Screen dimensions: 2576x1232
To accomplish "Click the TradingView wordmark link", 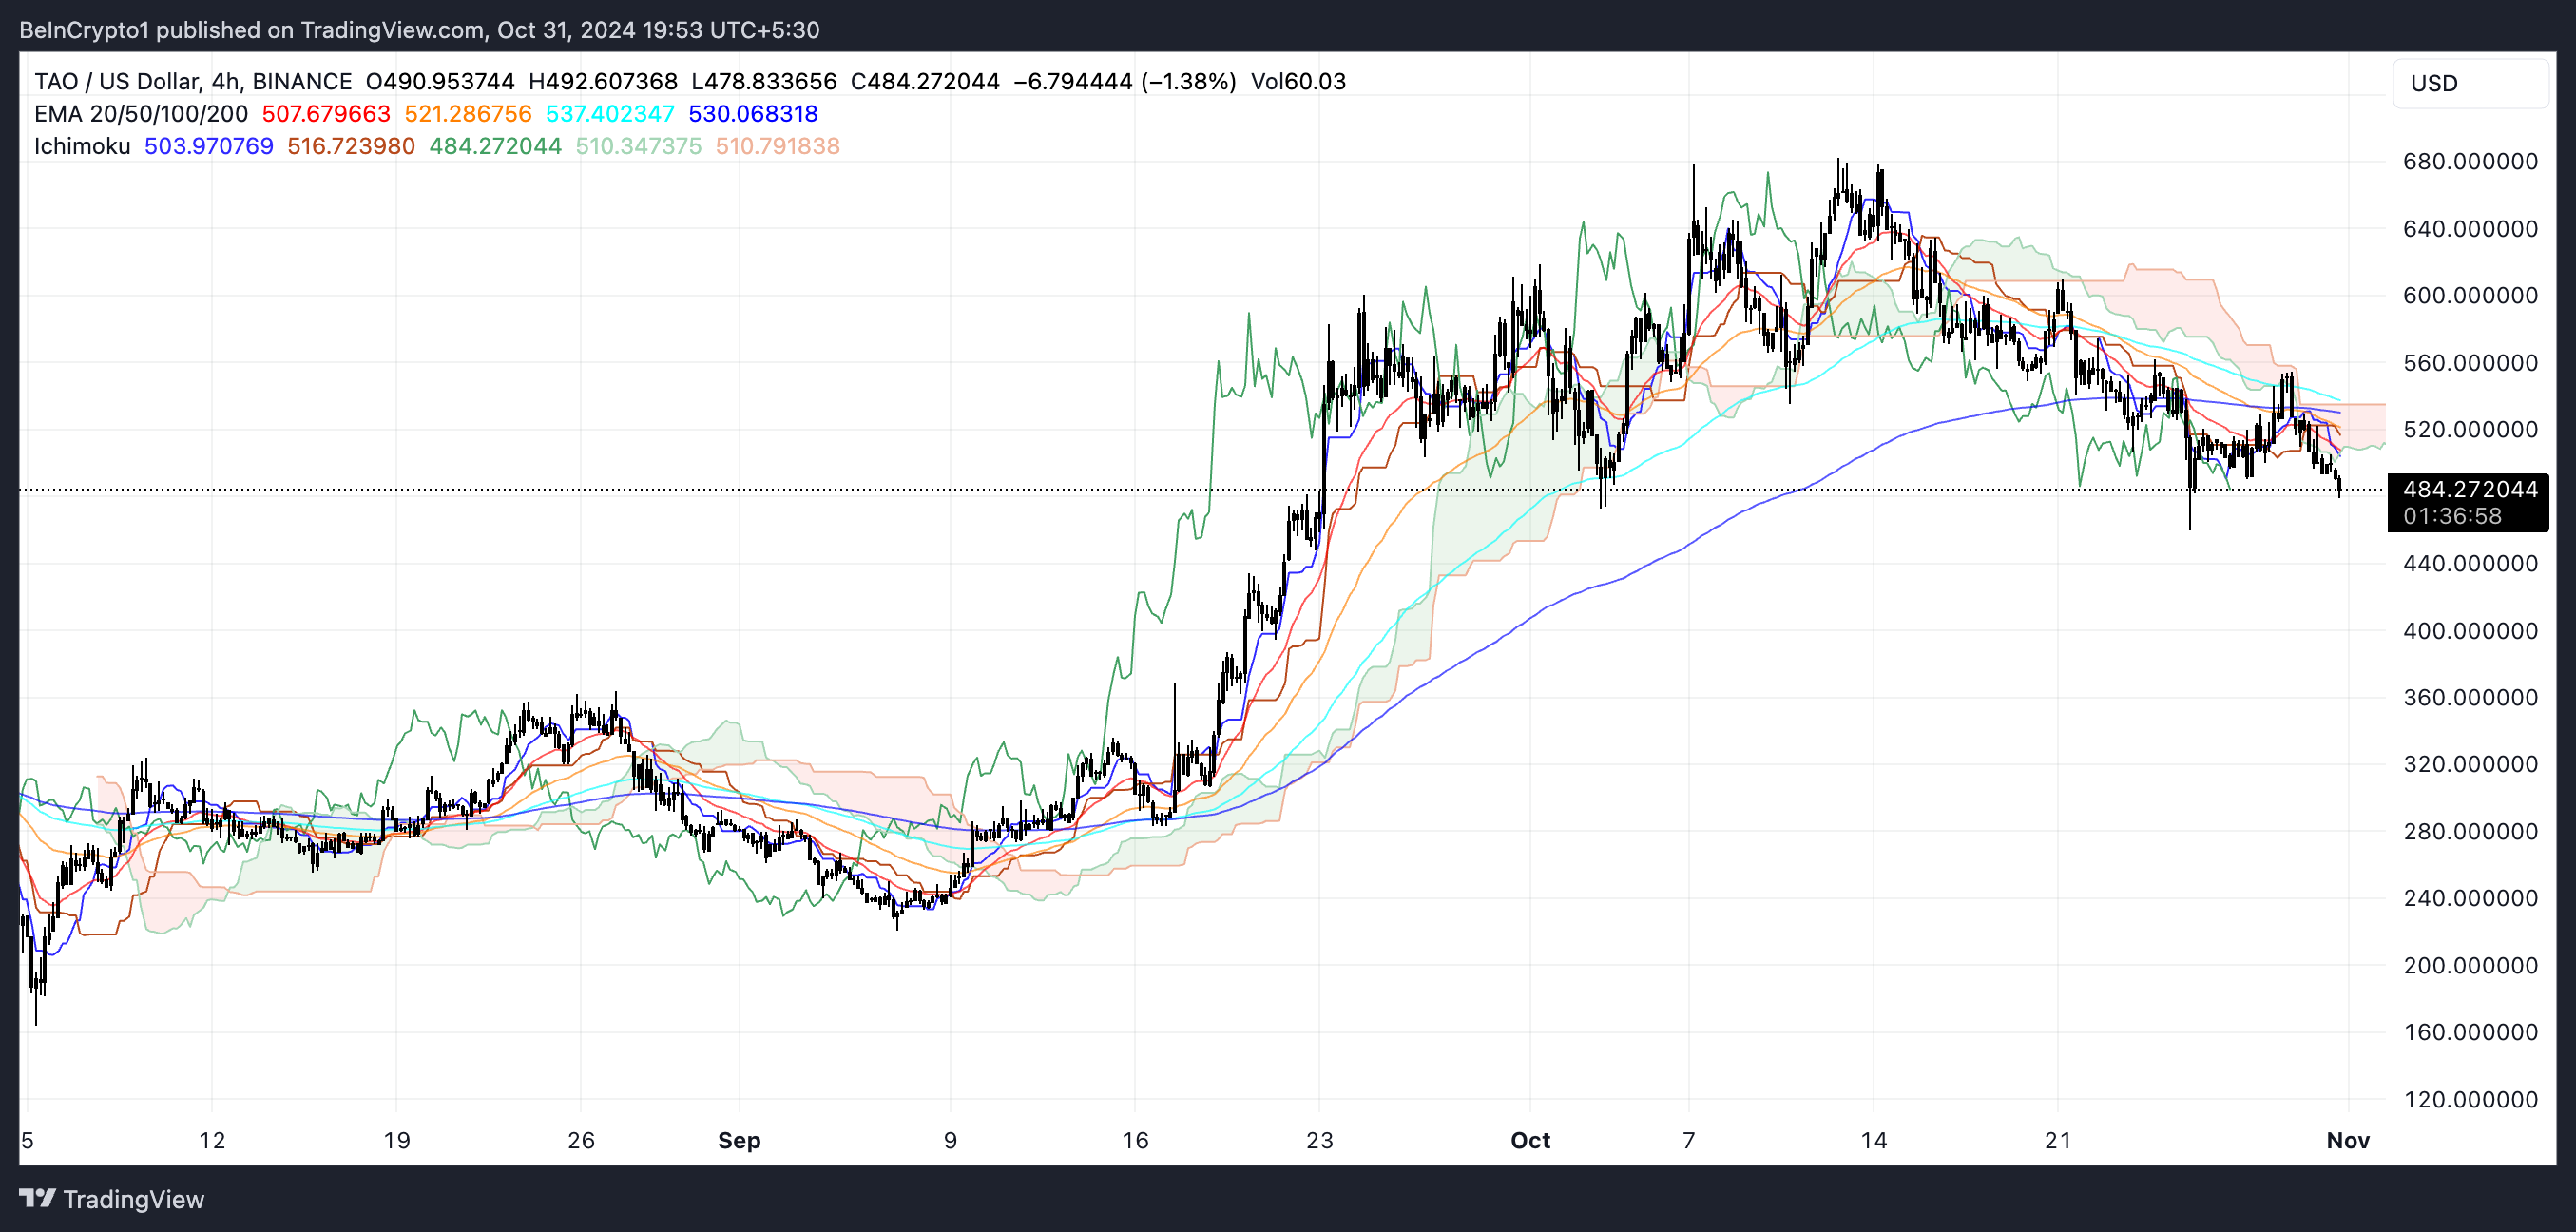I will pos(133,1199).
